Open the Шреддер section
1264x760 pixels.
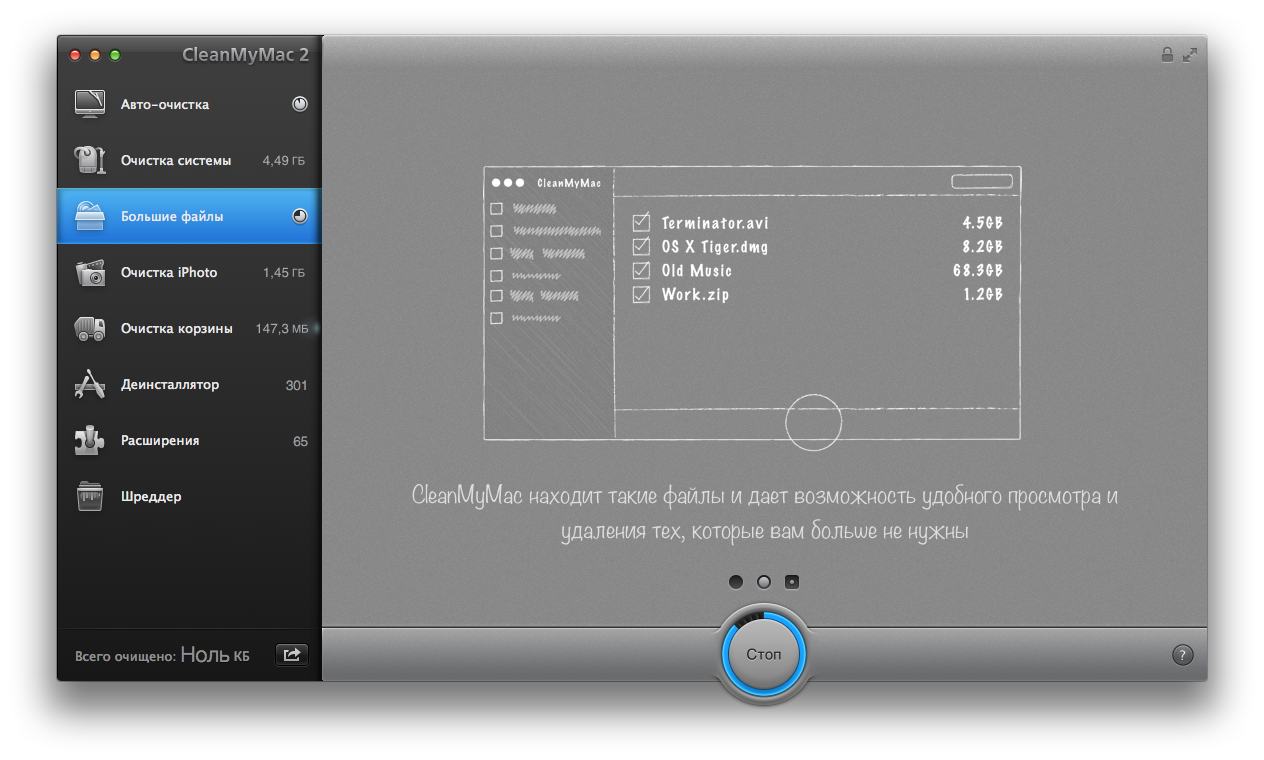(x=189, y=496)
